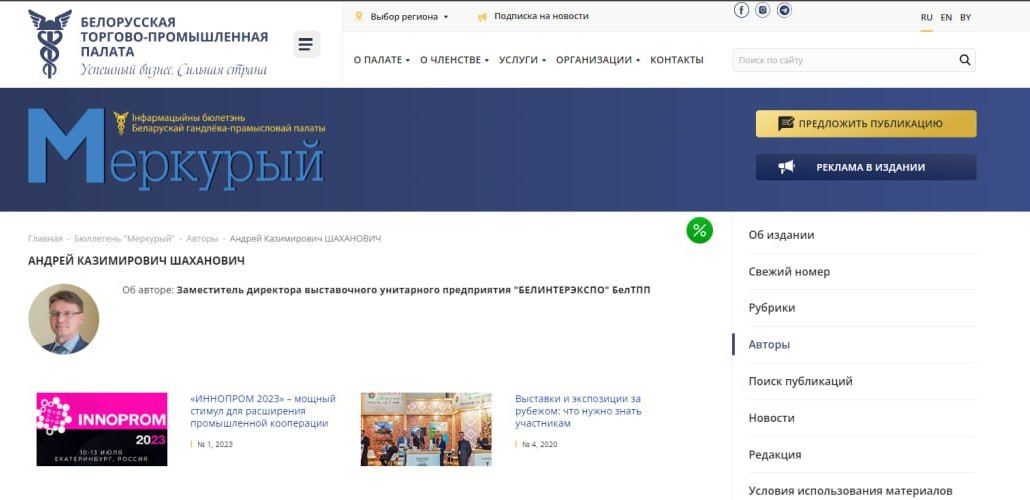
Task: Open the Instagram social icon
Action: (x=763, y=10)
